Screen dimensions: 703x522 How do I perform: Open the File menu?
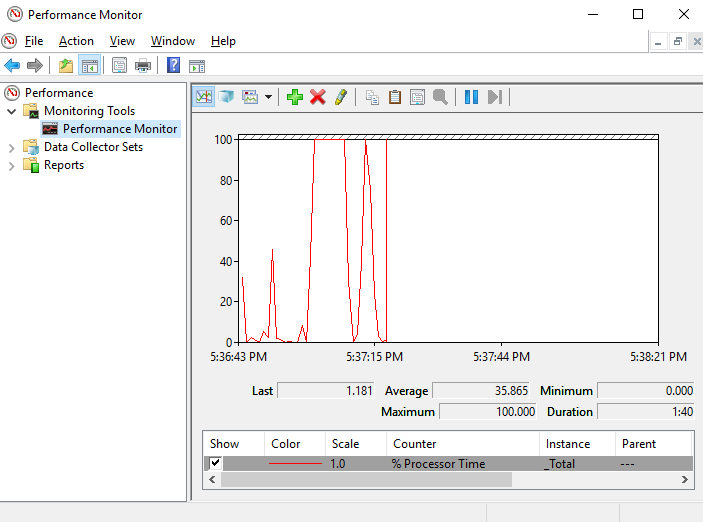[x=34, y=41]
